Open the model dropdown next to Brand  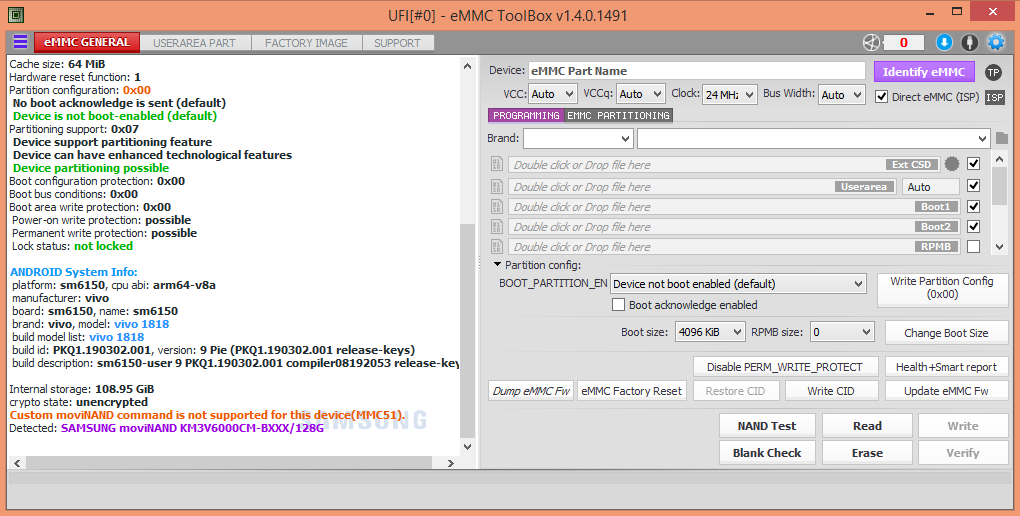click(x=814, y=138)
